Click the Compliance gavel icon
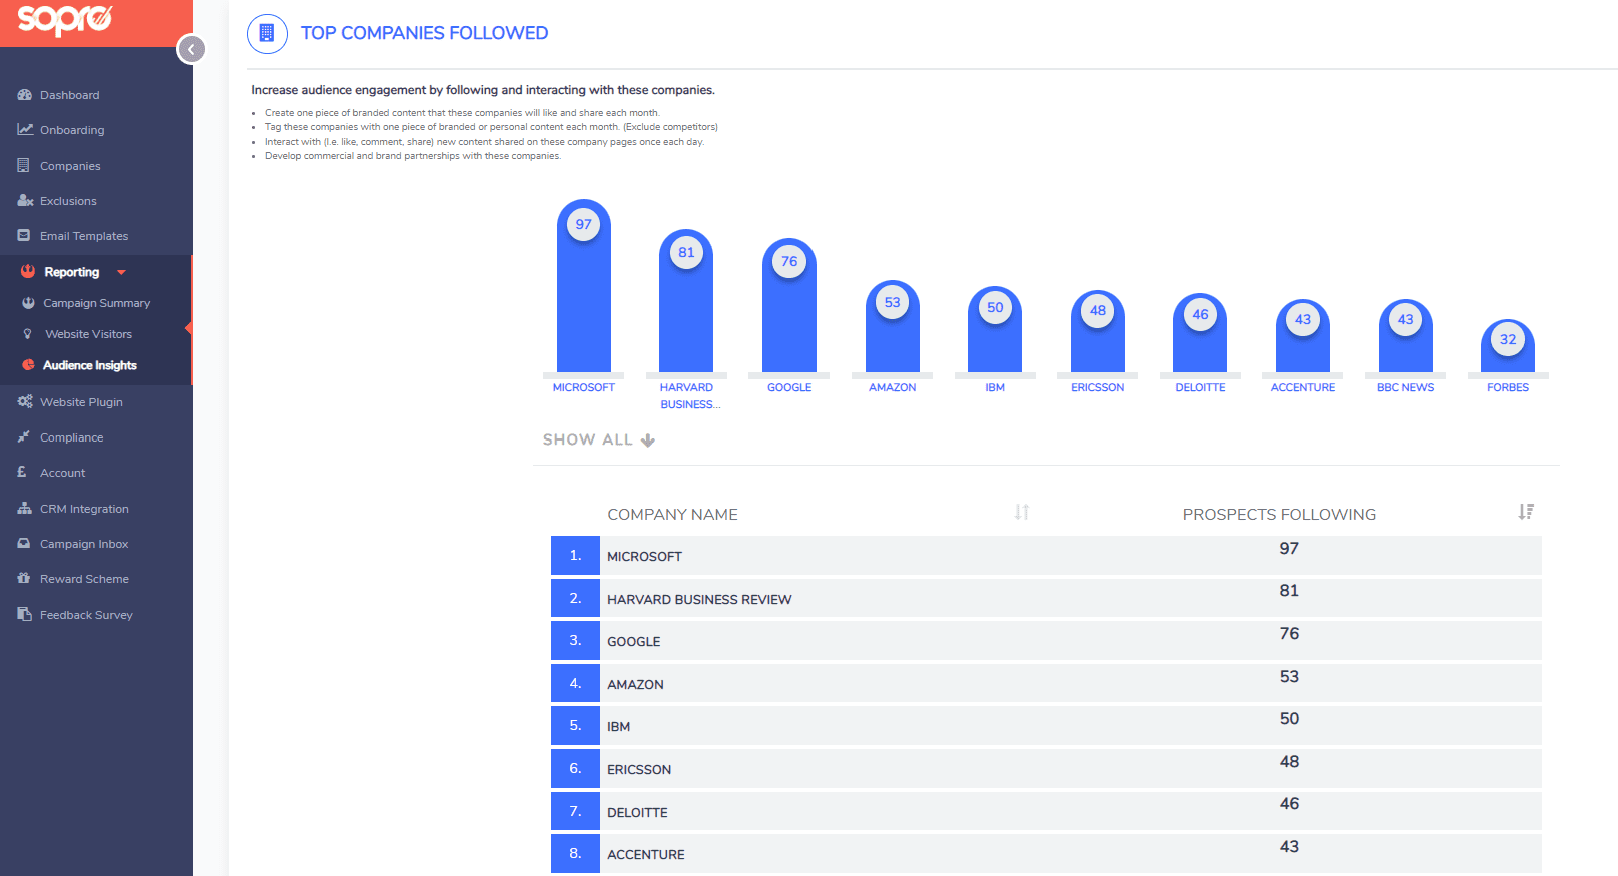Screen dimensions: 1618x876 pyautogui.click(x=24, y=437)
